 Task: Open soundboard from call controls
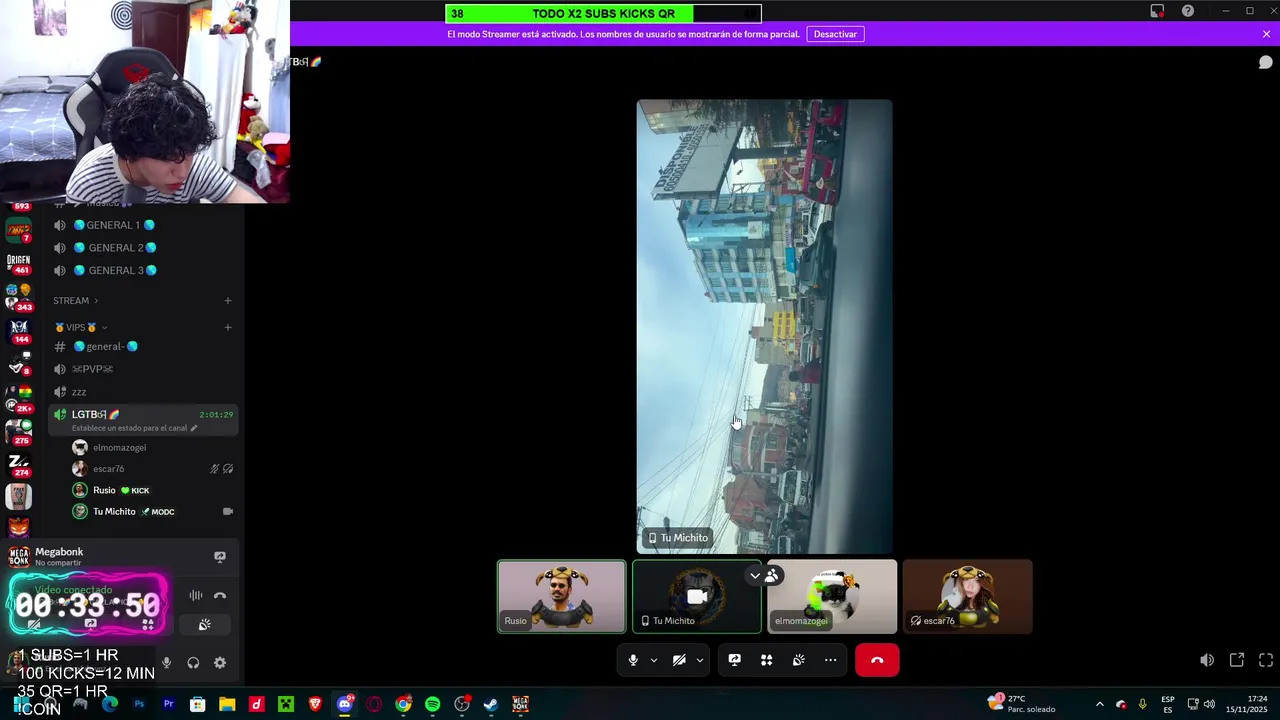[x=798, y=660]
